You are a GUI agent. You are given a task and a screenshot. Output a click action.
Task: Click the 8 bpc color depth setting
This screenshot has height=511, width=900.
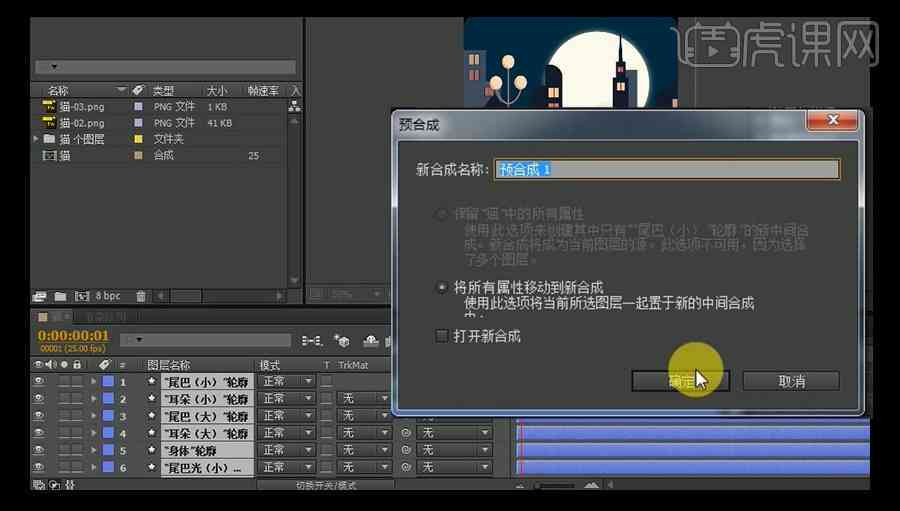(x=108, y=296)
